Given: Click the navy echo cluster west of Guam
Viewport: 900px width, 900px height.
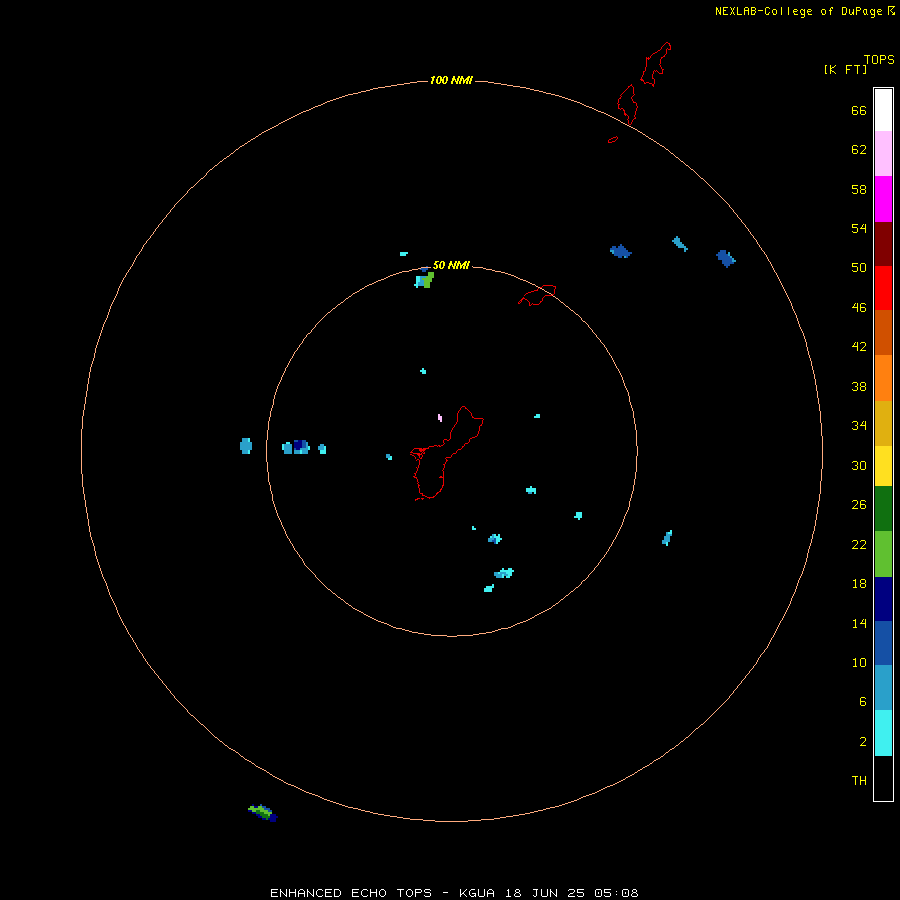Looking at the screenshot, I should point(300,445).
